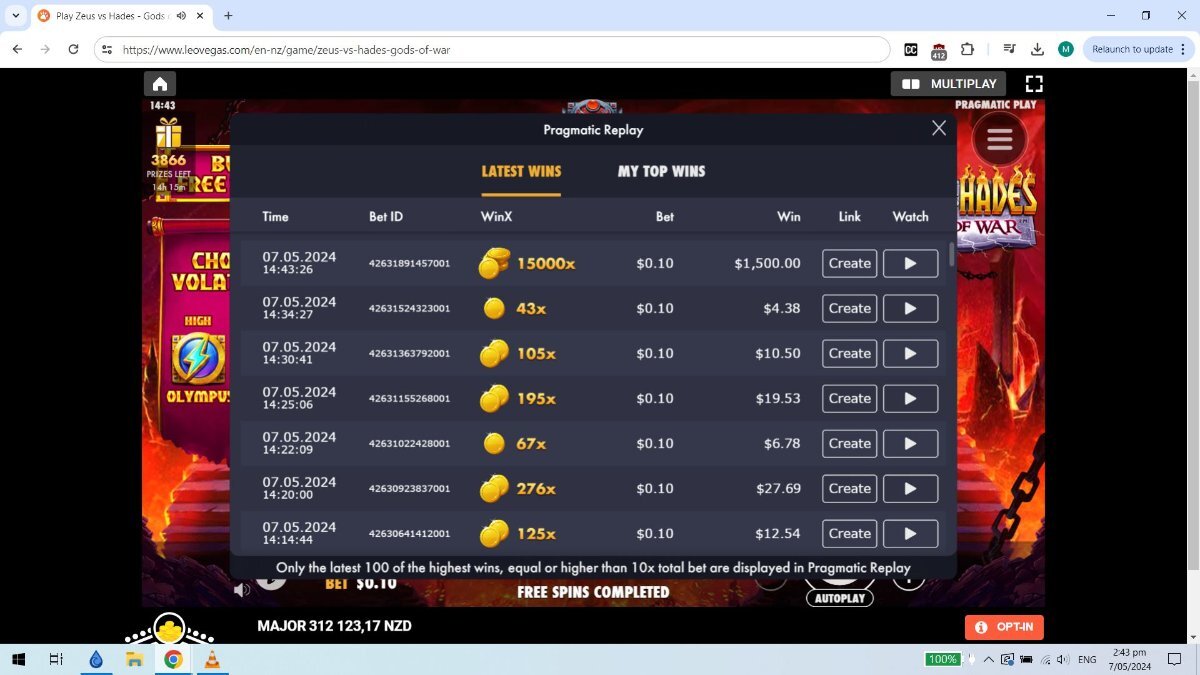Open the media controls toolbar icon
This screenshot has height=675, width=1200.
(x=1010, y=49)
